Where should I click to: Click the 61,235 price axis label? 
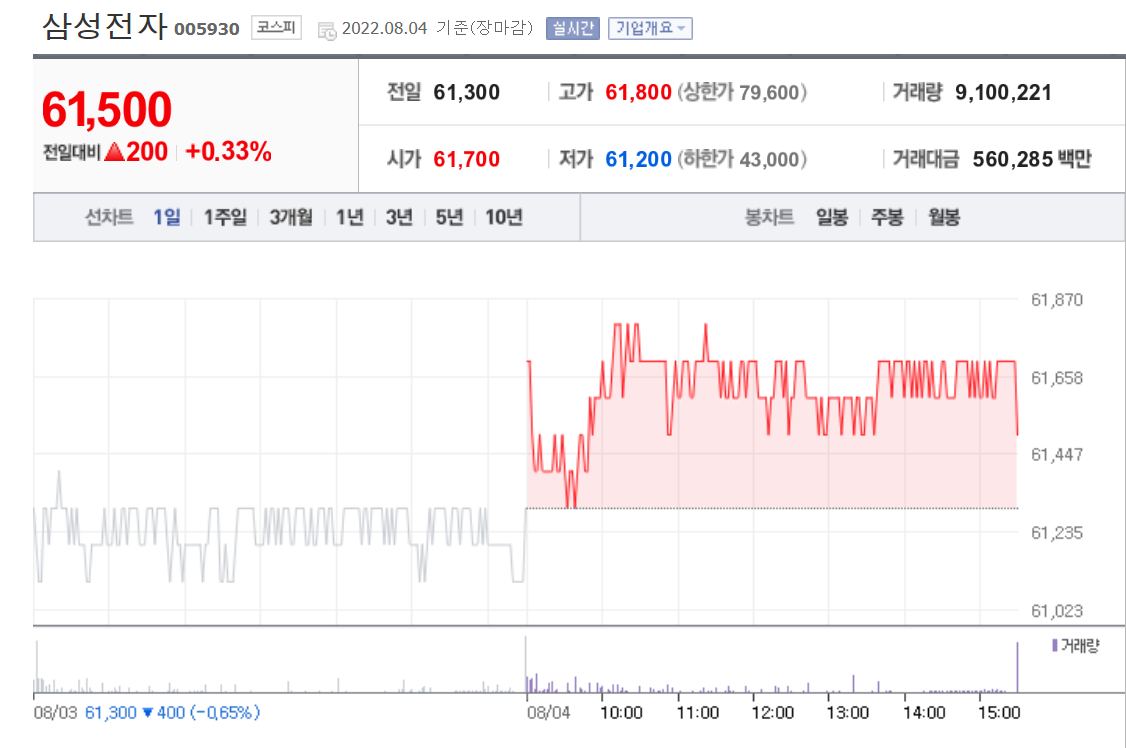pos(1057,533)
